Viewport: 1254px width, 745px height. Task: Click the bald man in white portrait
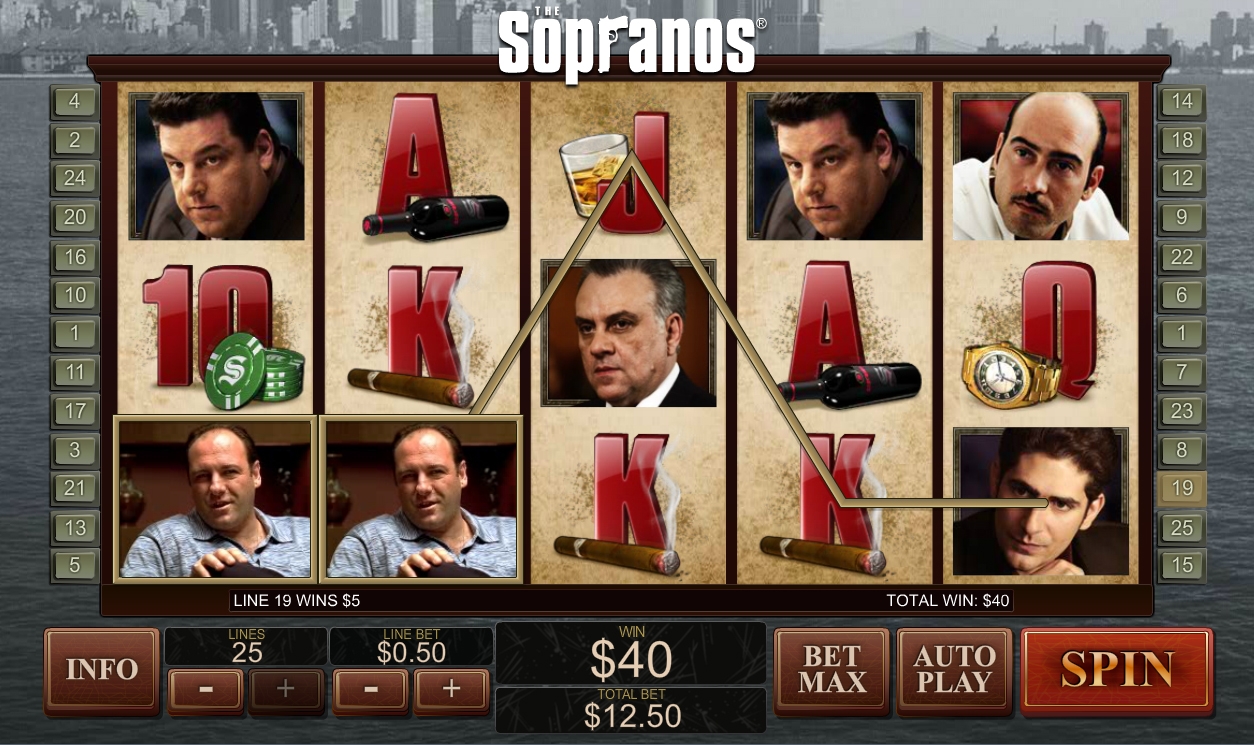(x=1041, y=167)
